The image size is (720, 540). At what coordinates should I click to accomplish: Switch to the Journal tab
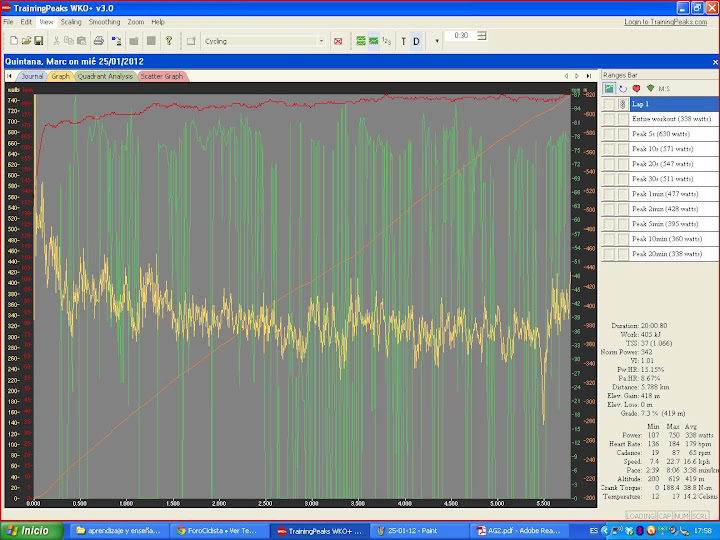tap(32, 76)
